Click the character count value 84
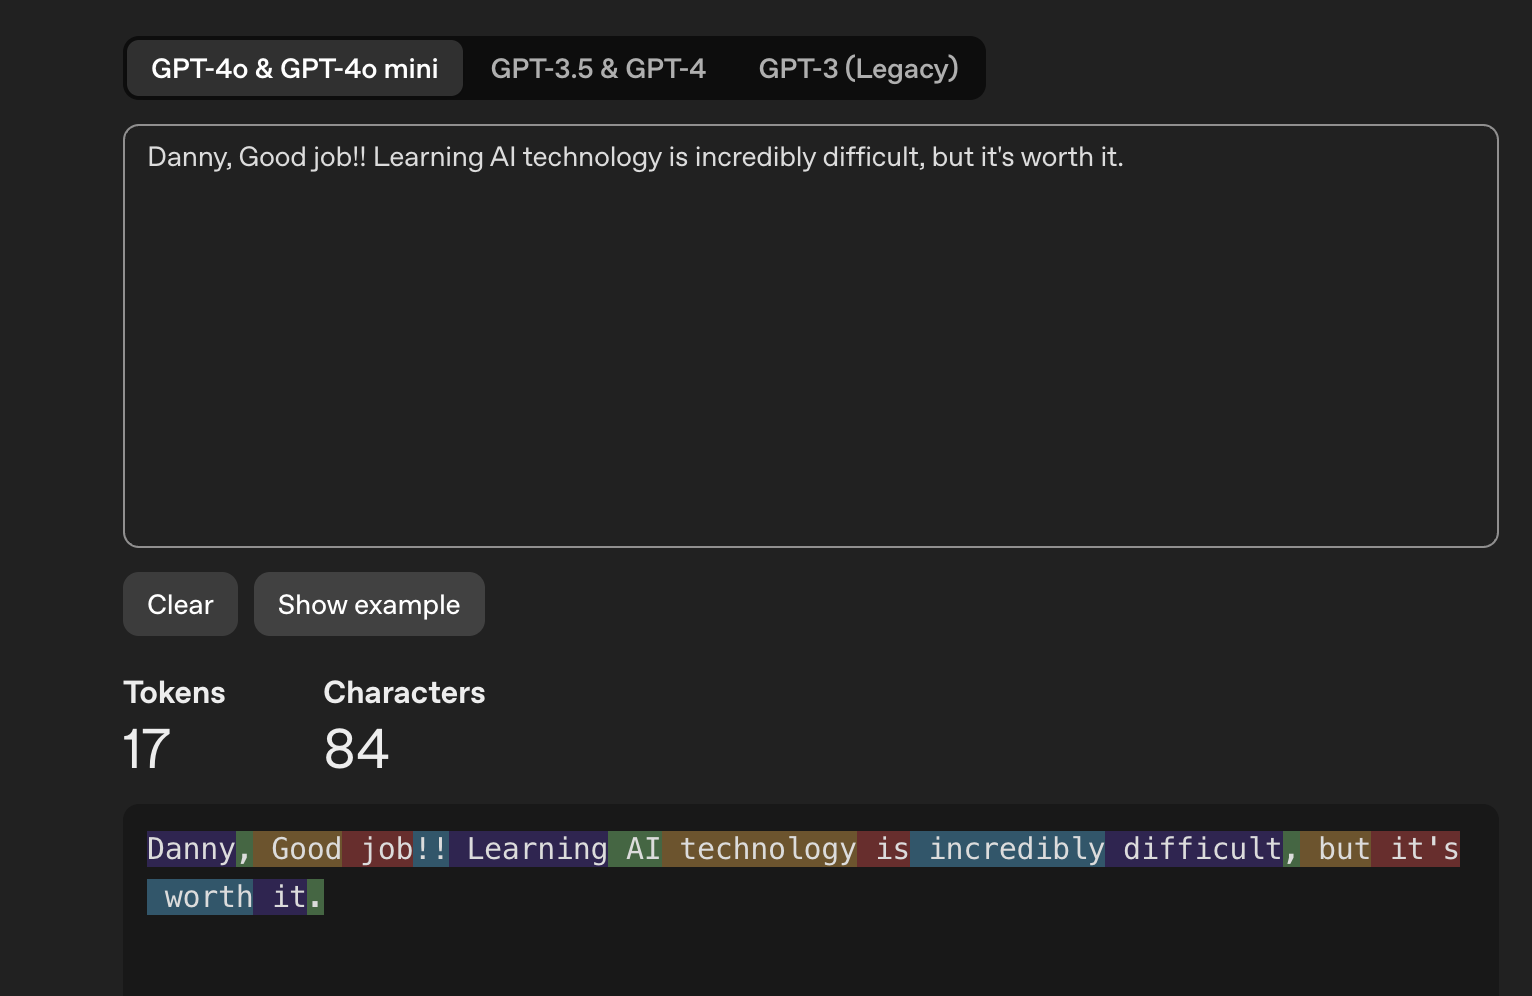 (x=356, y=749)
